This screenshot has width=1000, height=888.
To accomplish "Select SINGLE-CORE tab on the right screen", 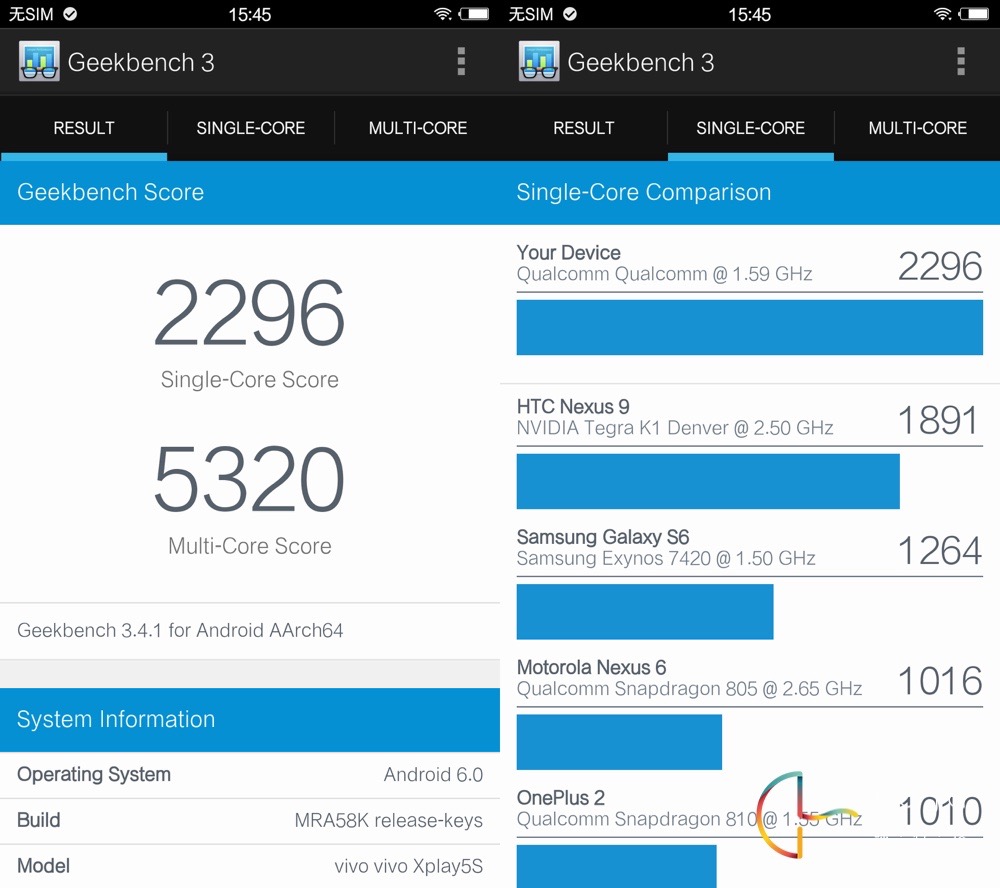I will 751,128.
